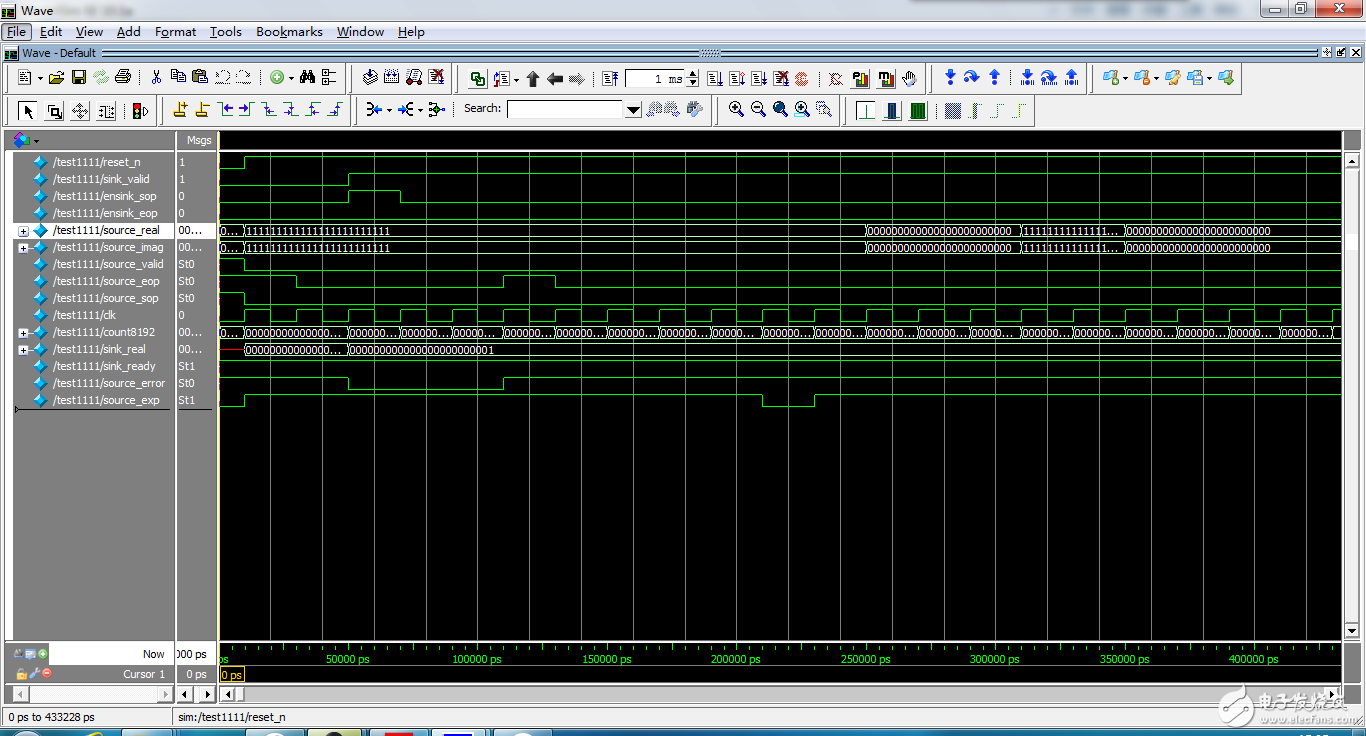The height and width of the screenshot is (736, 1366).
Task: Click the black left-arrow toolbar icon
Action: coord(554,79)
